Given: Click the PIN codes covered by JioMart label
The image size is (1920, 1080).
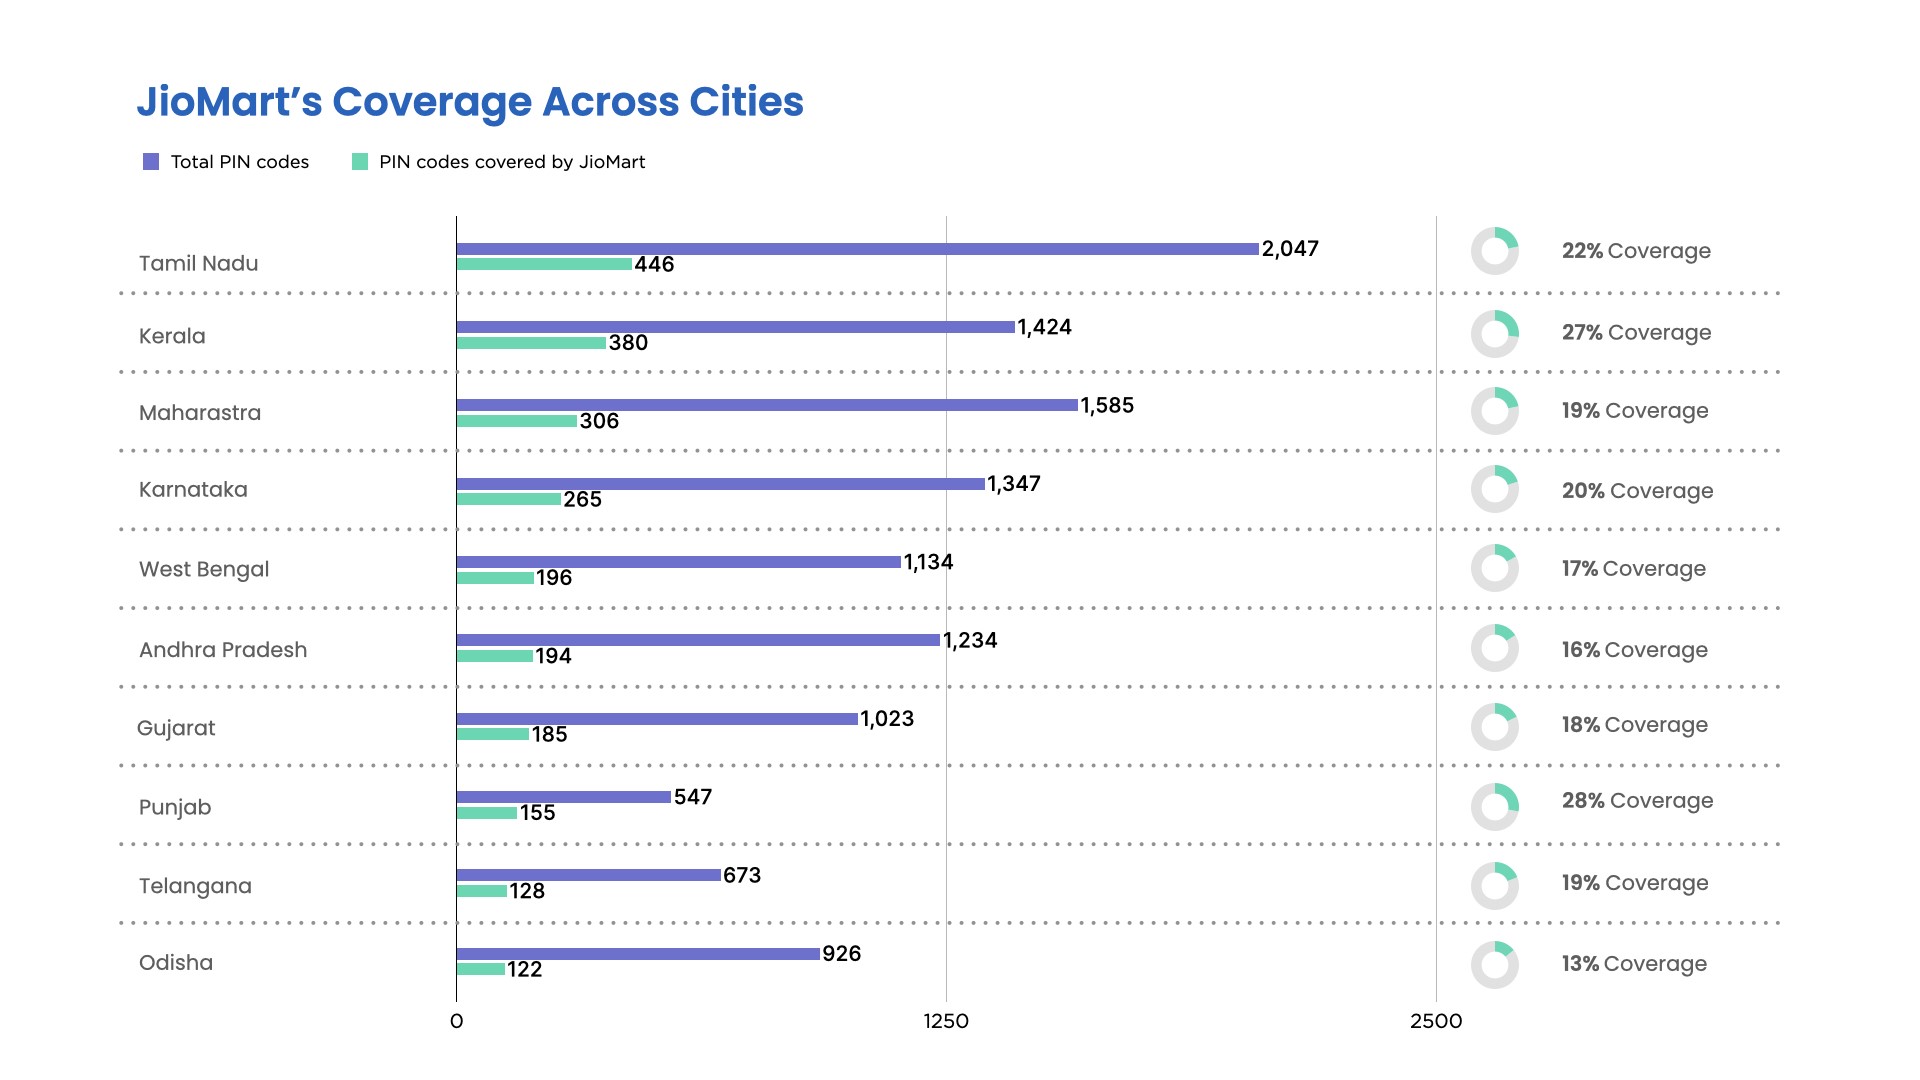Looking at the screenshot, I should [x=512, y=162].
